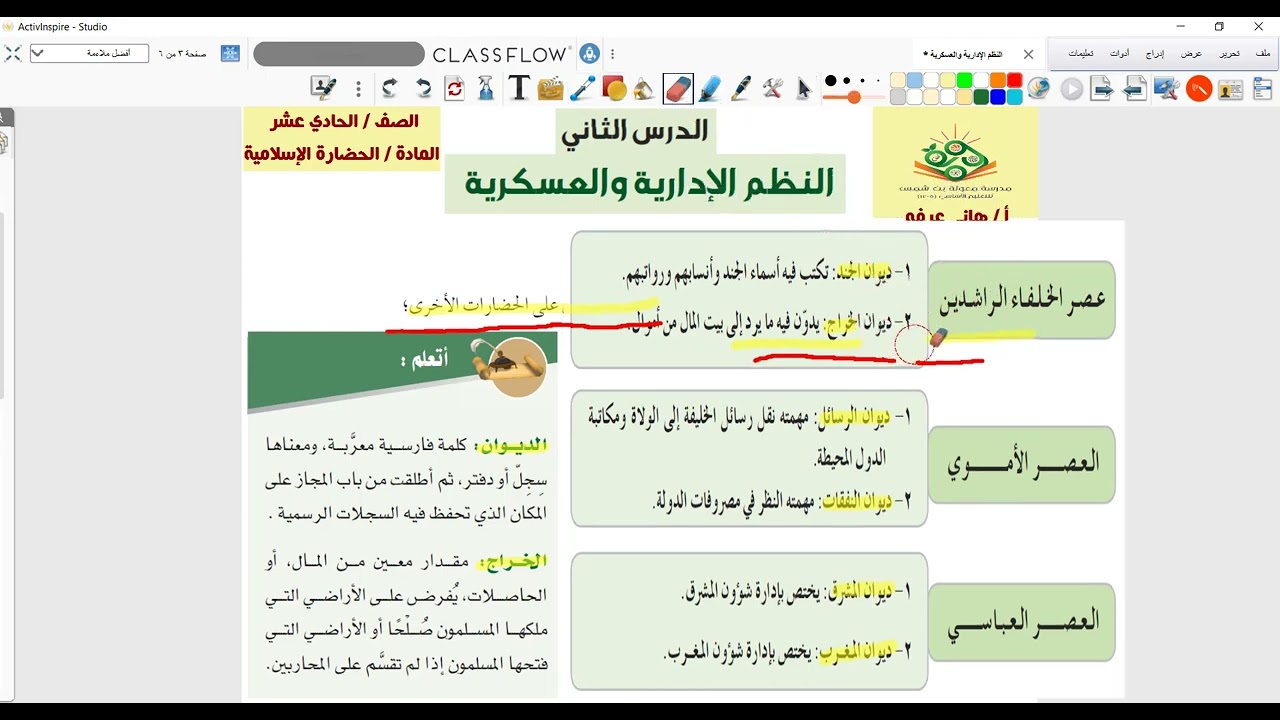
Task: Pick the bright green color swatch
Action: coord(964,80)
